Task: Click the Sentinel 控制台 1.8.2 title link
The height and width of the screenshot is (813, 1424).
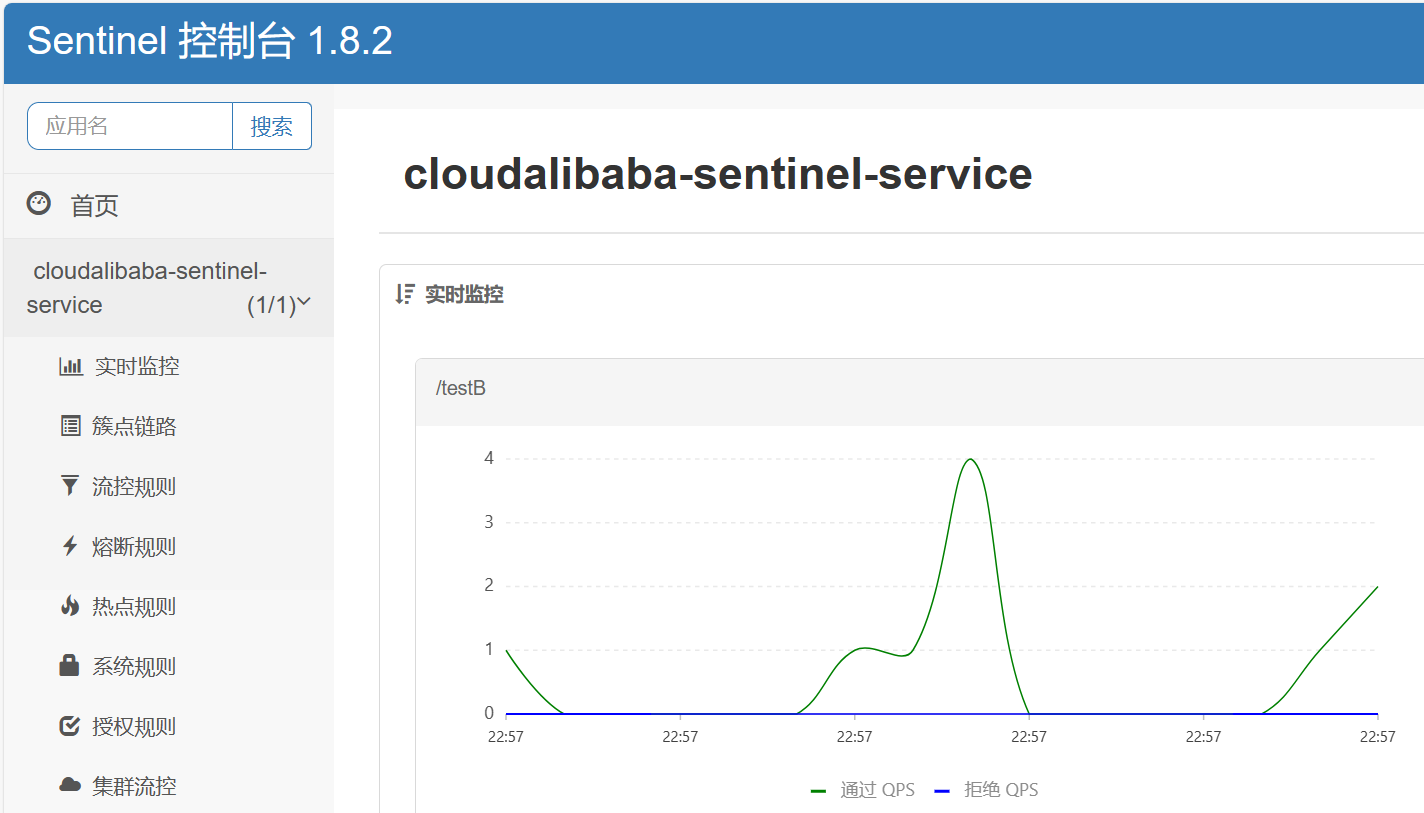Action: [209, 41]
